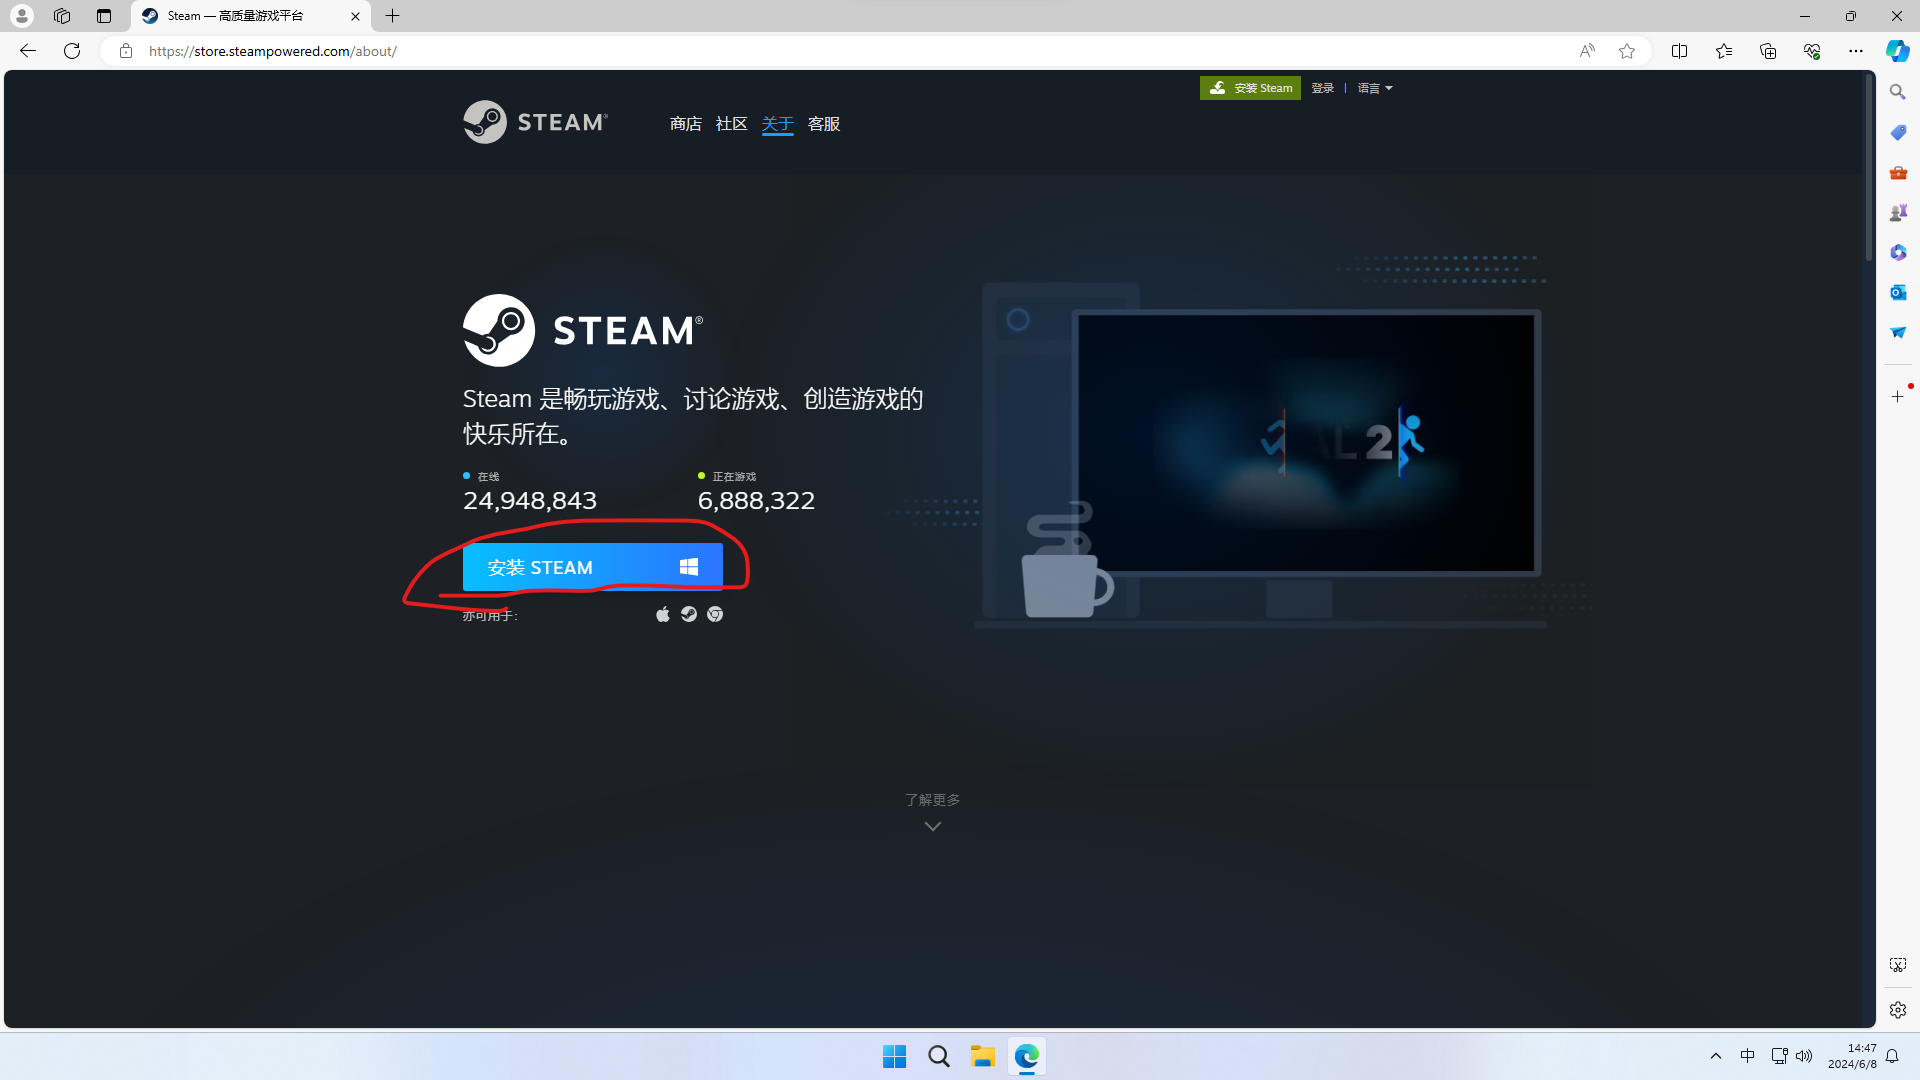The width and height of the screenshot is (1920, 1080).
Task: Click the 了解更多 down chevron
Action: [x=932, y=826]
